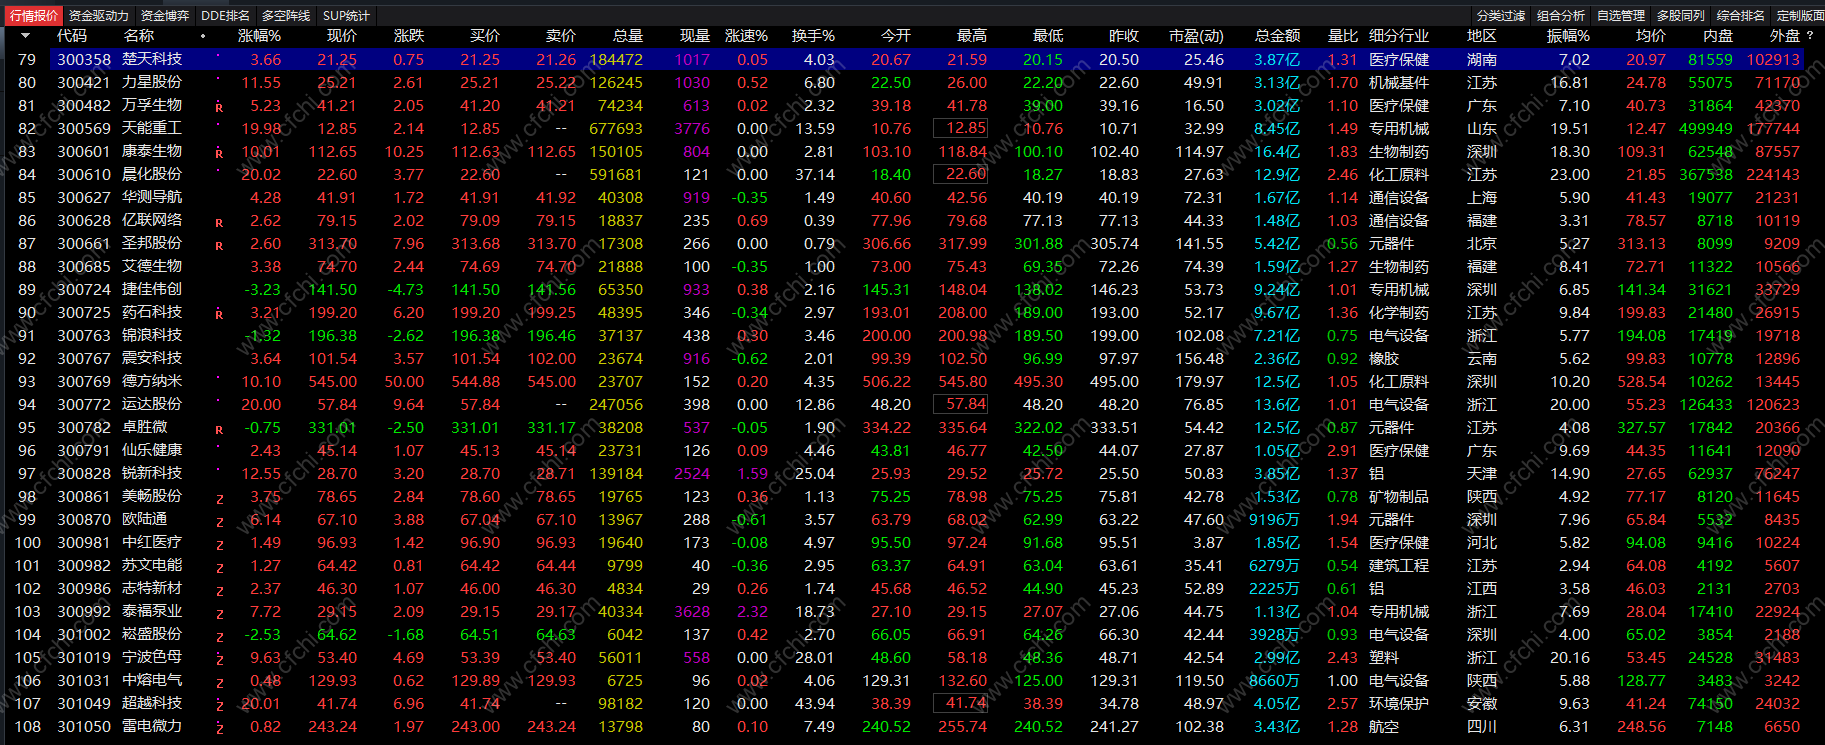Click 总金额 value 16.4亿 for 康泰生物
The height and width of the screenshot is (745, 1825).
(1277, 152)
